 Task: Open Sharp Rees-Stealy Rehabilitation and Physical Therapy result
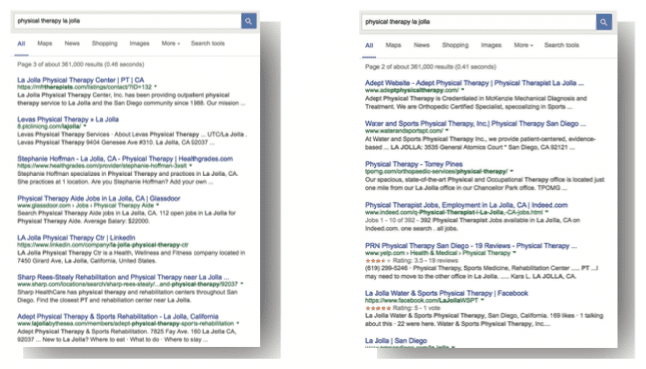pos(123,277)
